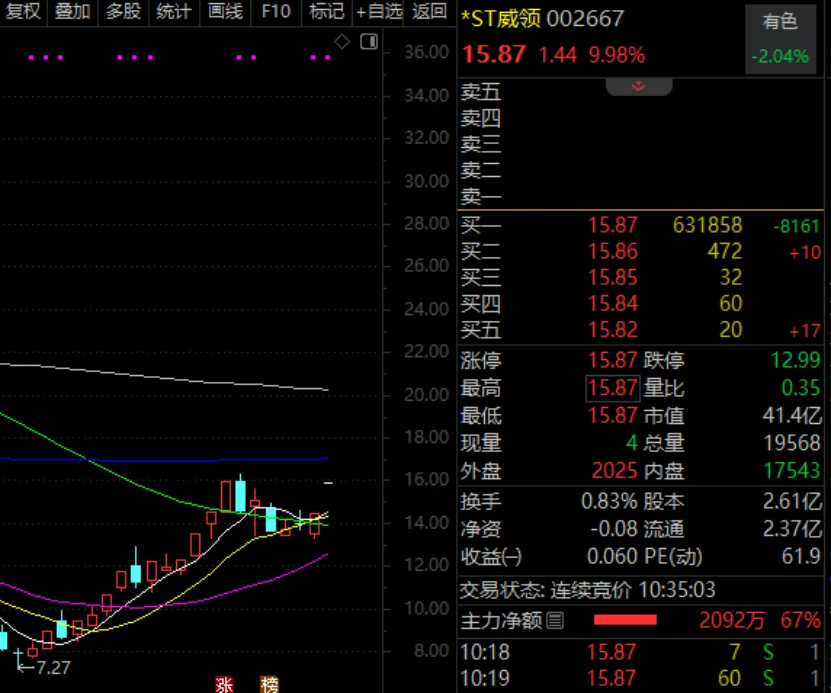Open 主力净额 detail list icon

pos(555,620)
